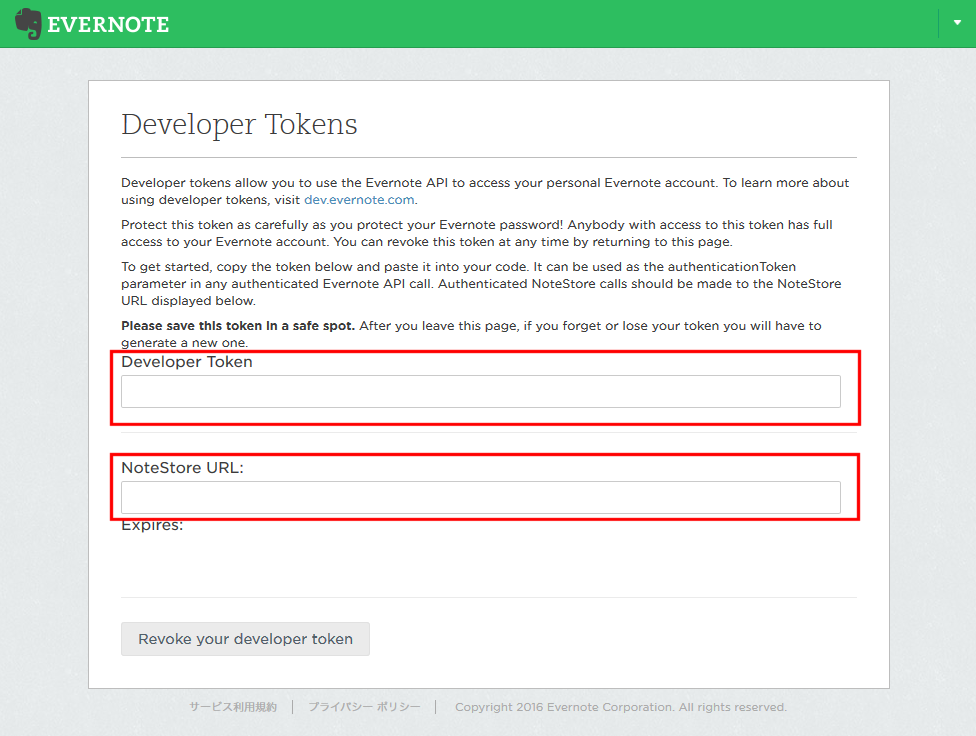This screenshot has height=736, width=976.
Task: Click the Developer Tokens page heading
Action: 239,124
